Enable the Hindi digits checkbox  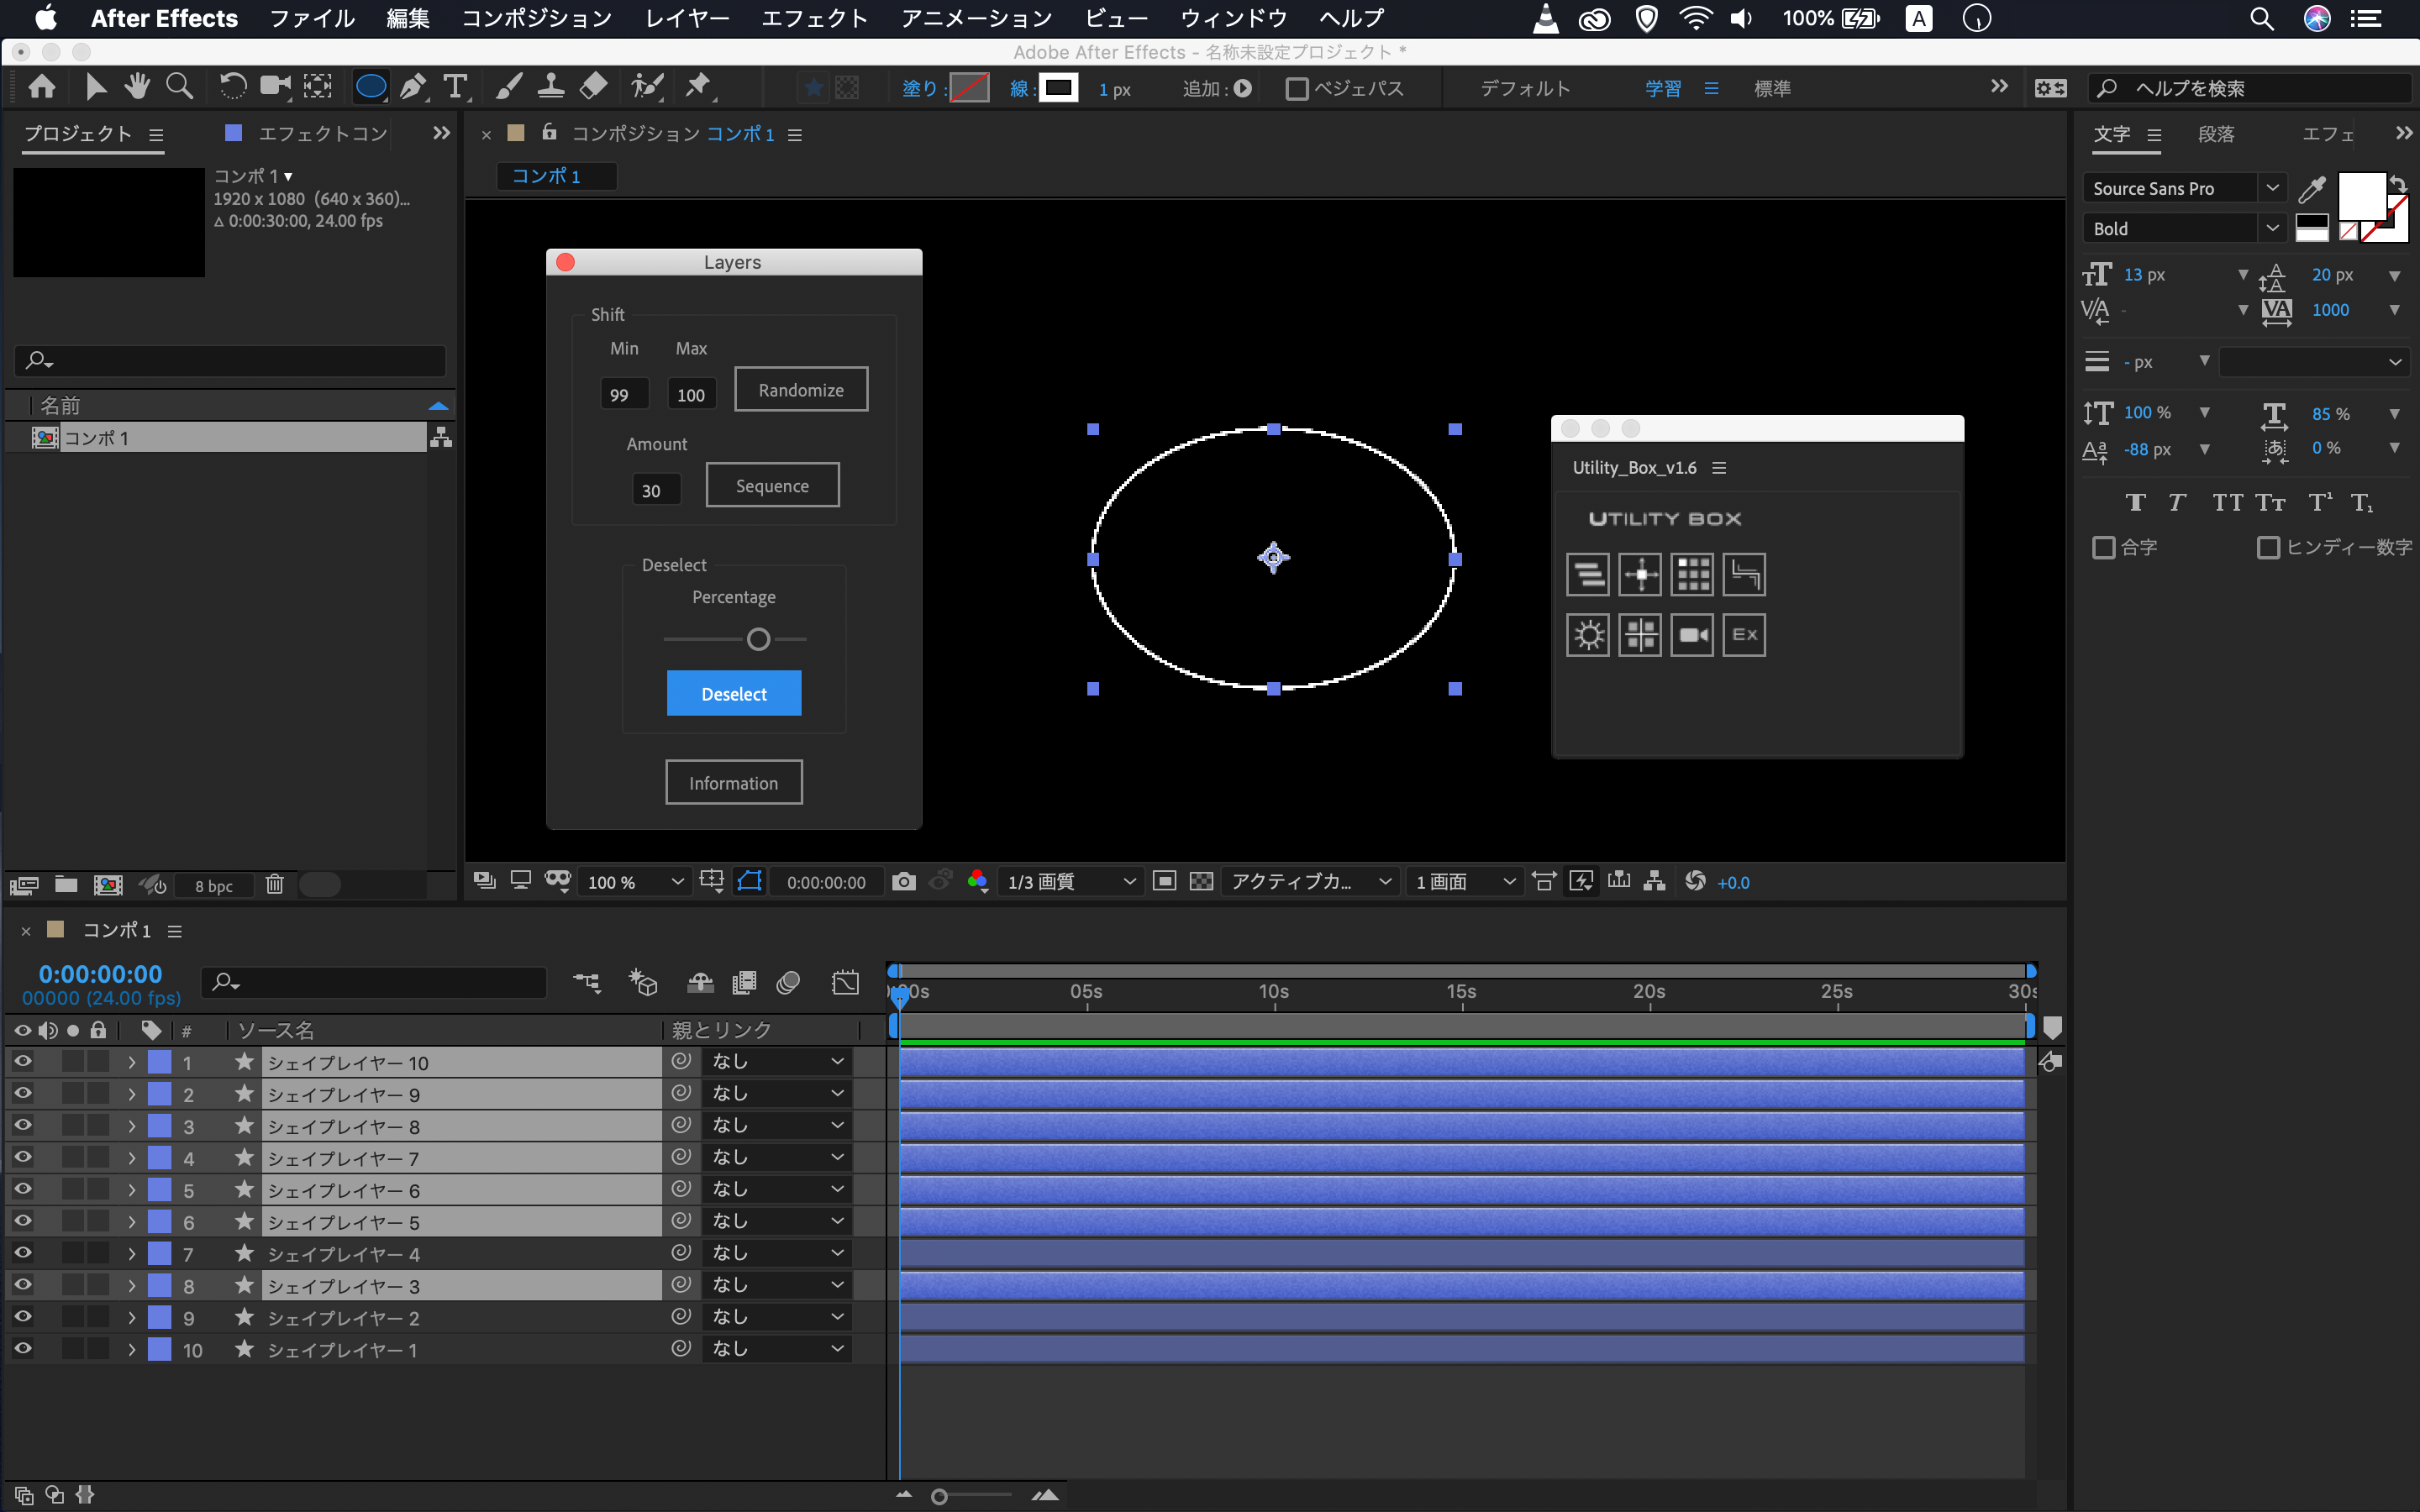pyautogui.click(x=2268, y=547)
